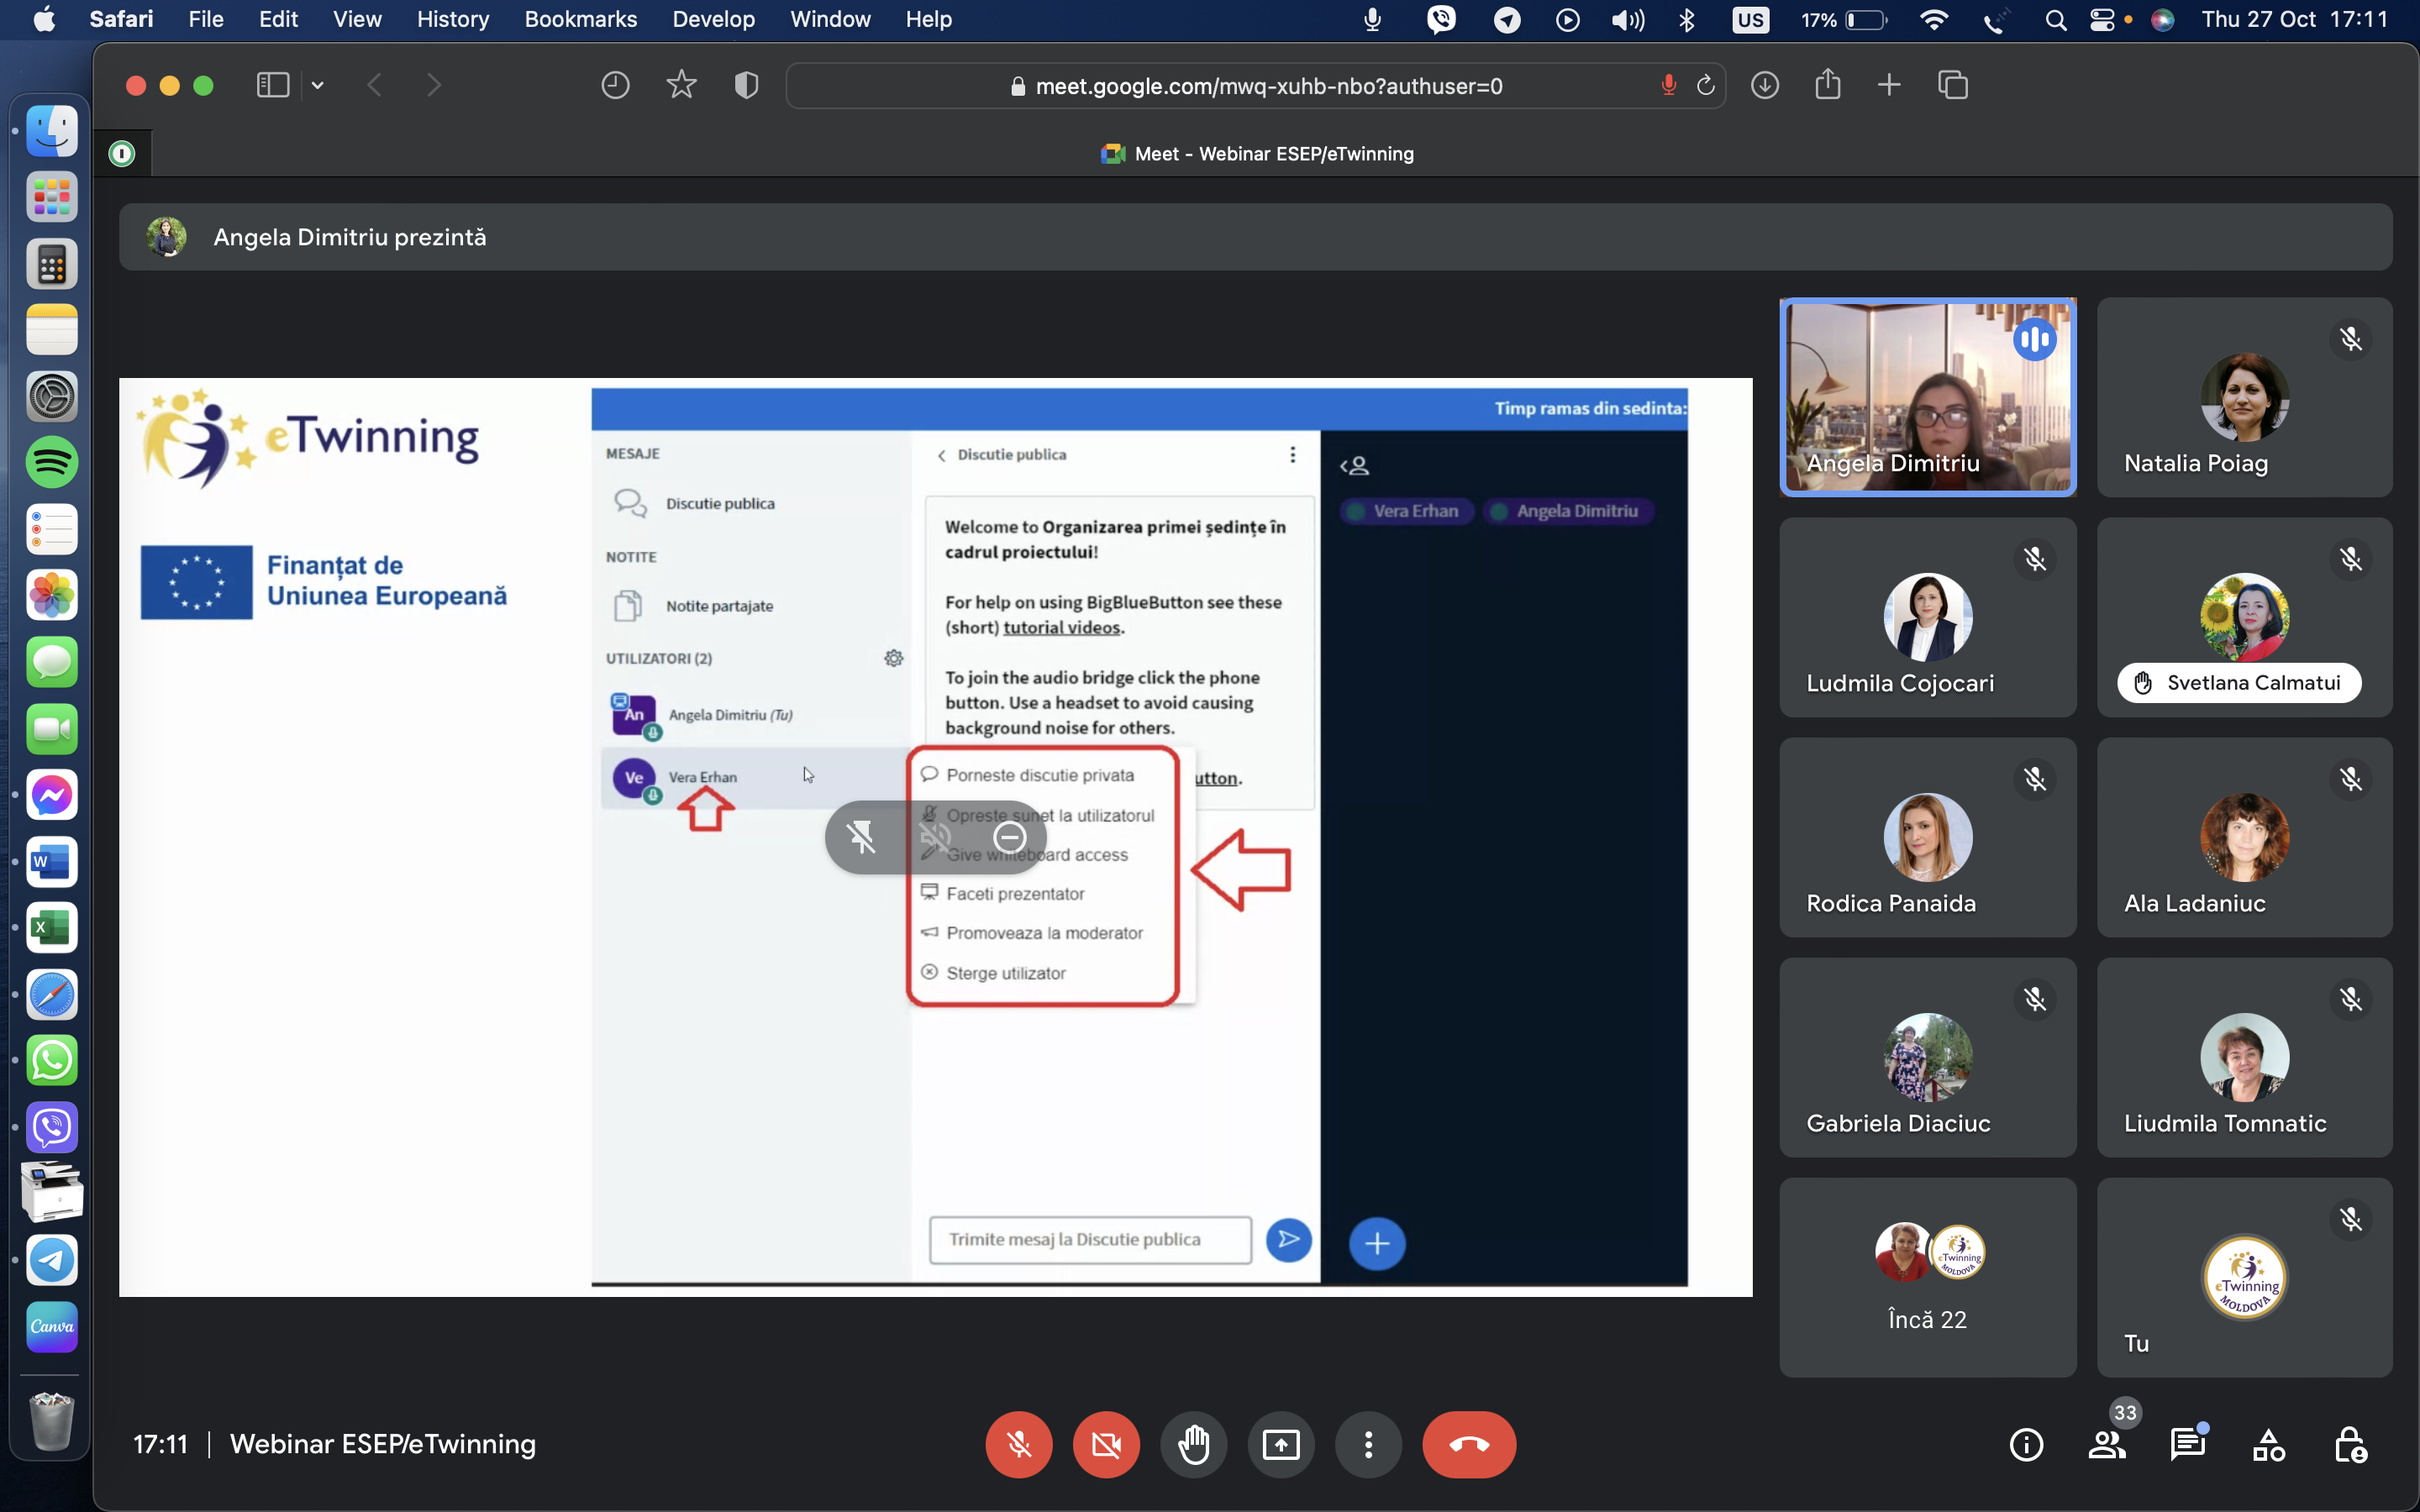Open host controls lock icon
The image size is (2420, 1512).
[x=2350, y=1445]
